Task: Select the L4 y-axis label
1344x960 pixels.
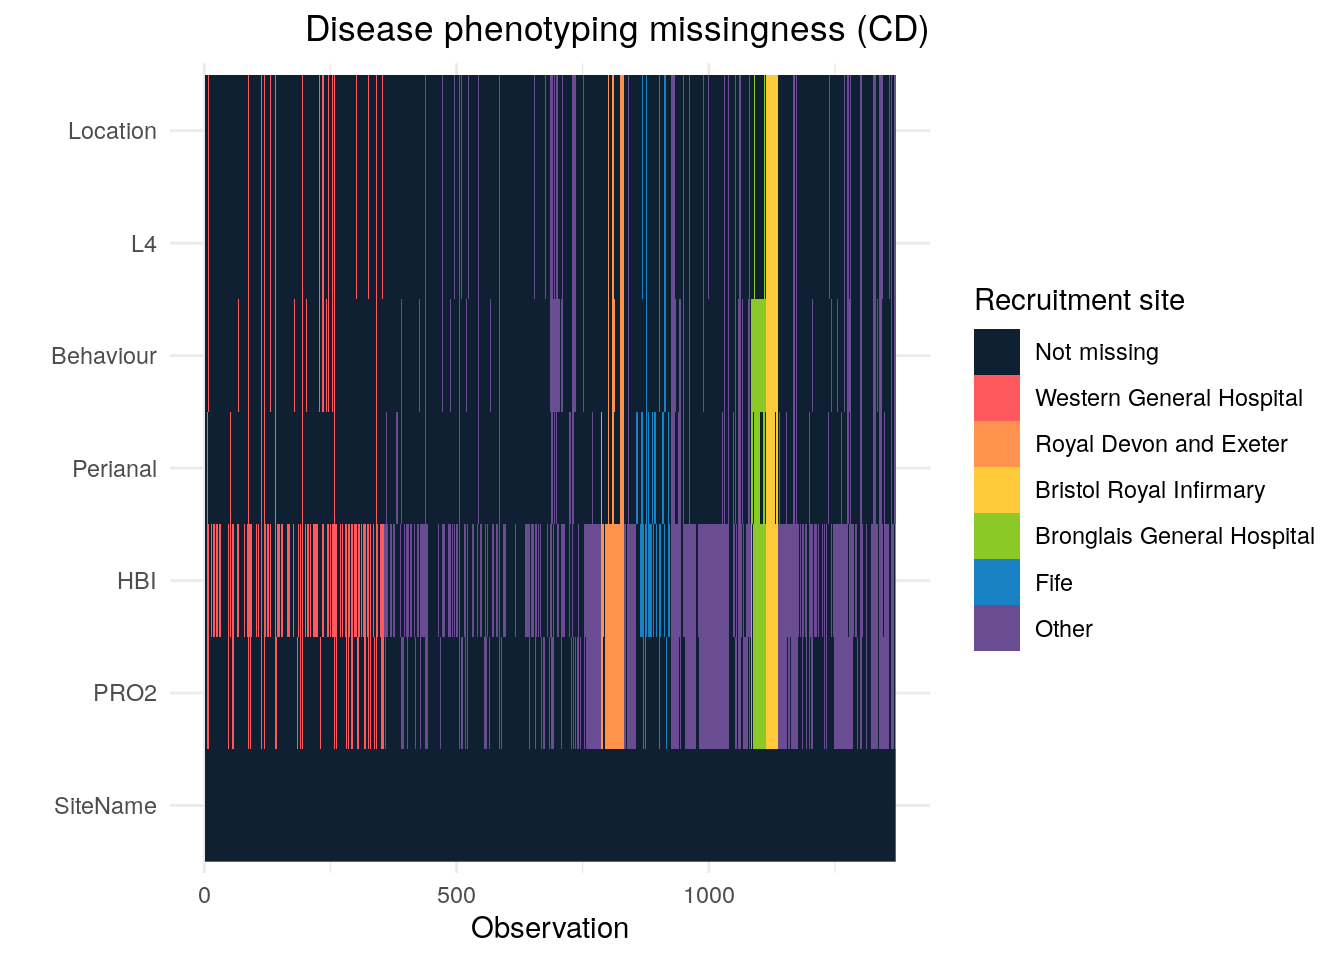Action: pos(144,244)
